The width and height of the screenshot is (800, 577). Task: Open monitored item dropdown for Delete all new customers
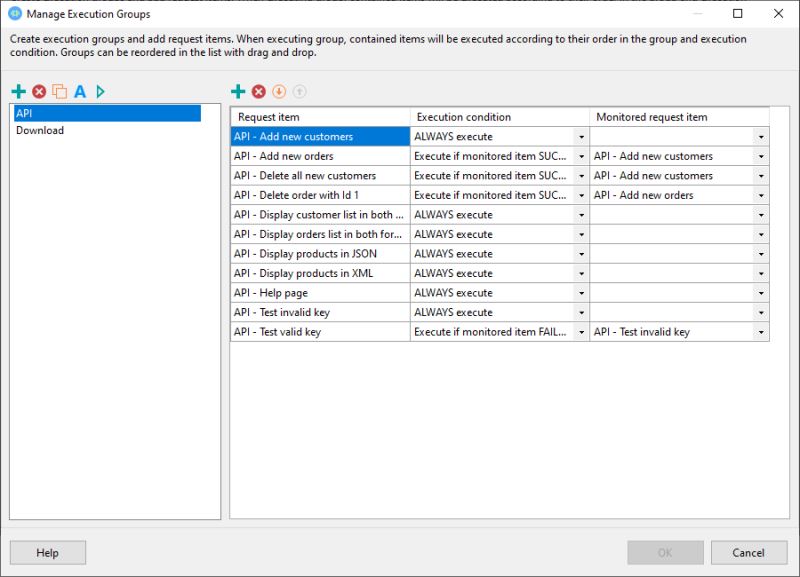point(761,176)
